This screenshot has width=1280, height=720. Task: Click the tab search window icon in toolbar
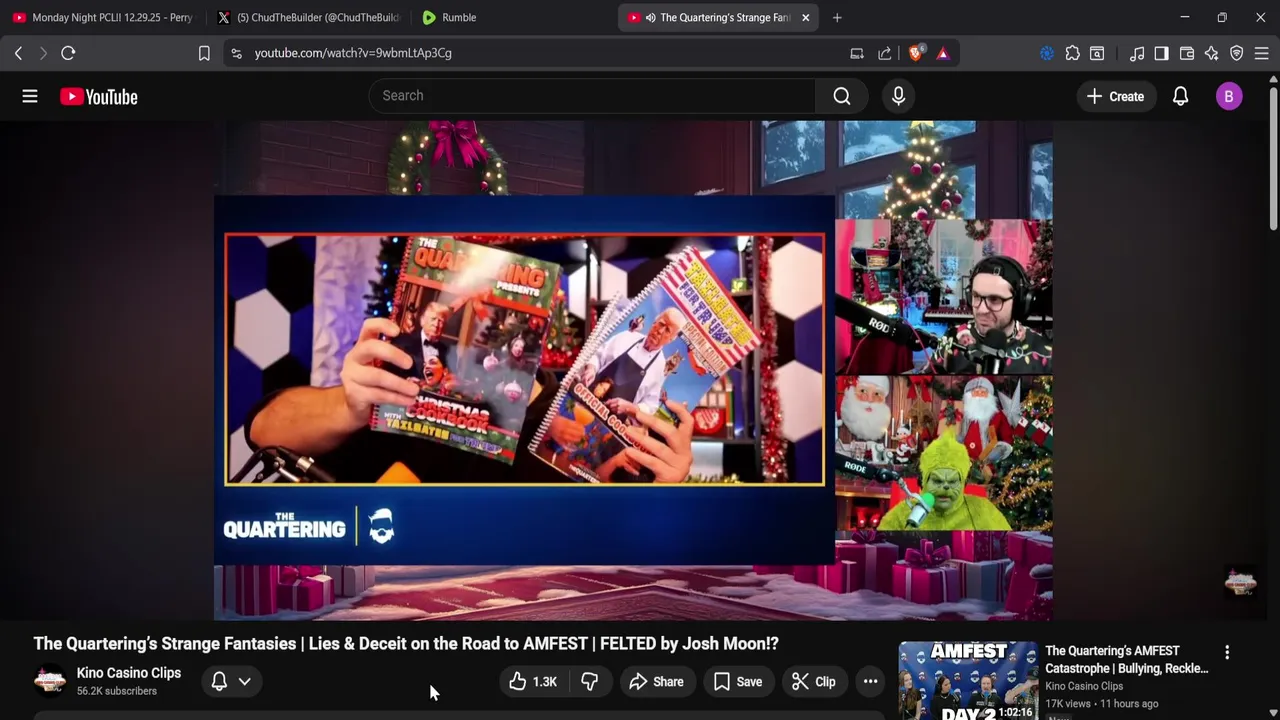1097,53
